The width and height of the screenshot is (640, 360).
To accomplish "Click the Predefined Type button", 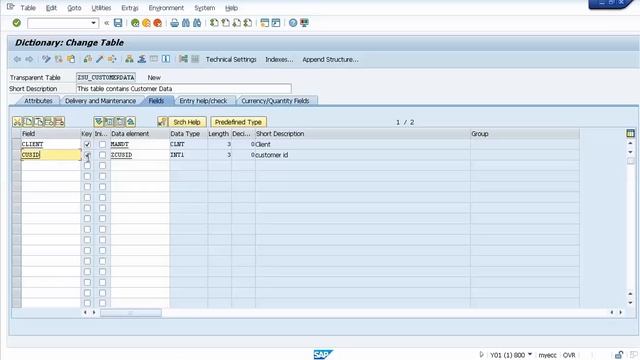I will pyautogui.click(x=238, y=122).
